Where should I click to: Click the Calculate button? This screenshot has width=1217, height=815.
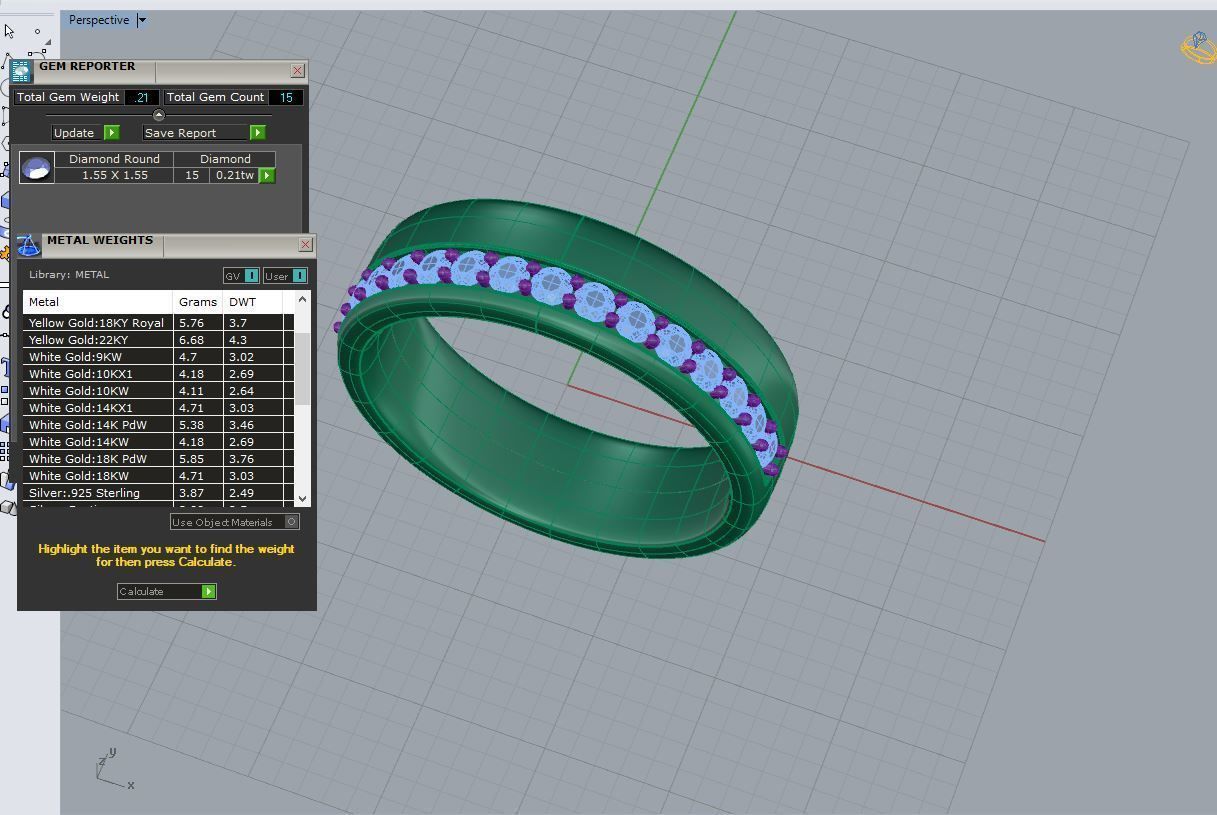click(166, 591)
